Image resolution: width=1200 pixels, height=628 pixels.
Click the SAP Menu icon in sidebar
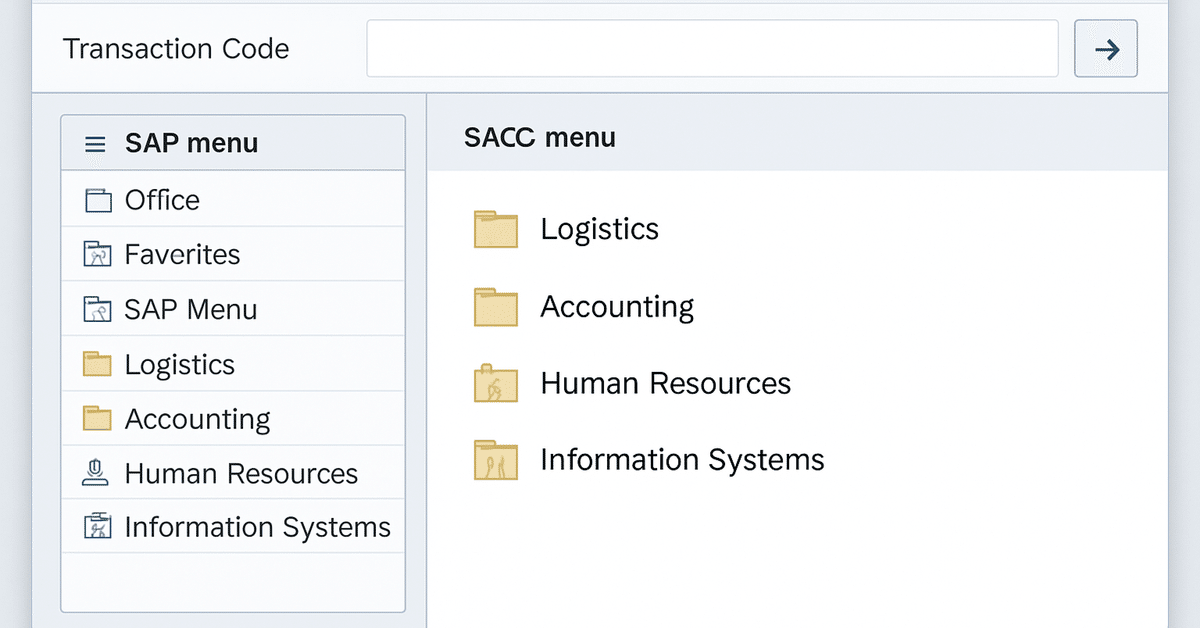coord(98,309)
